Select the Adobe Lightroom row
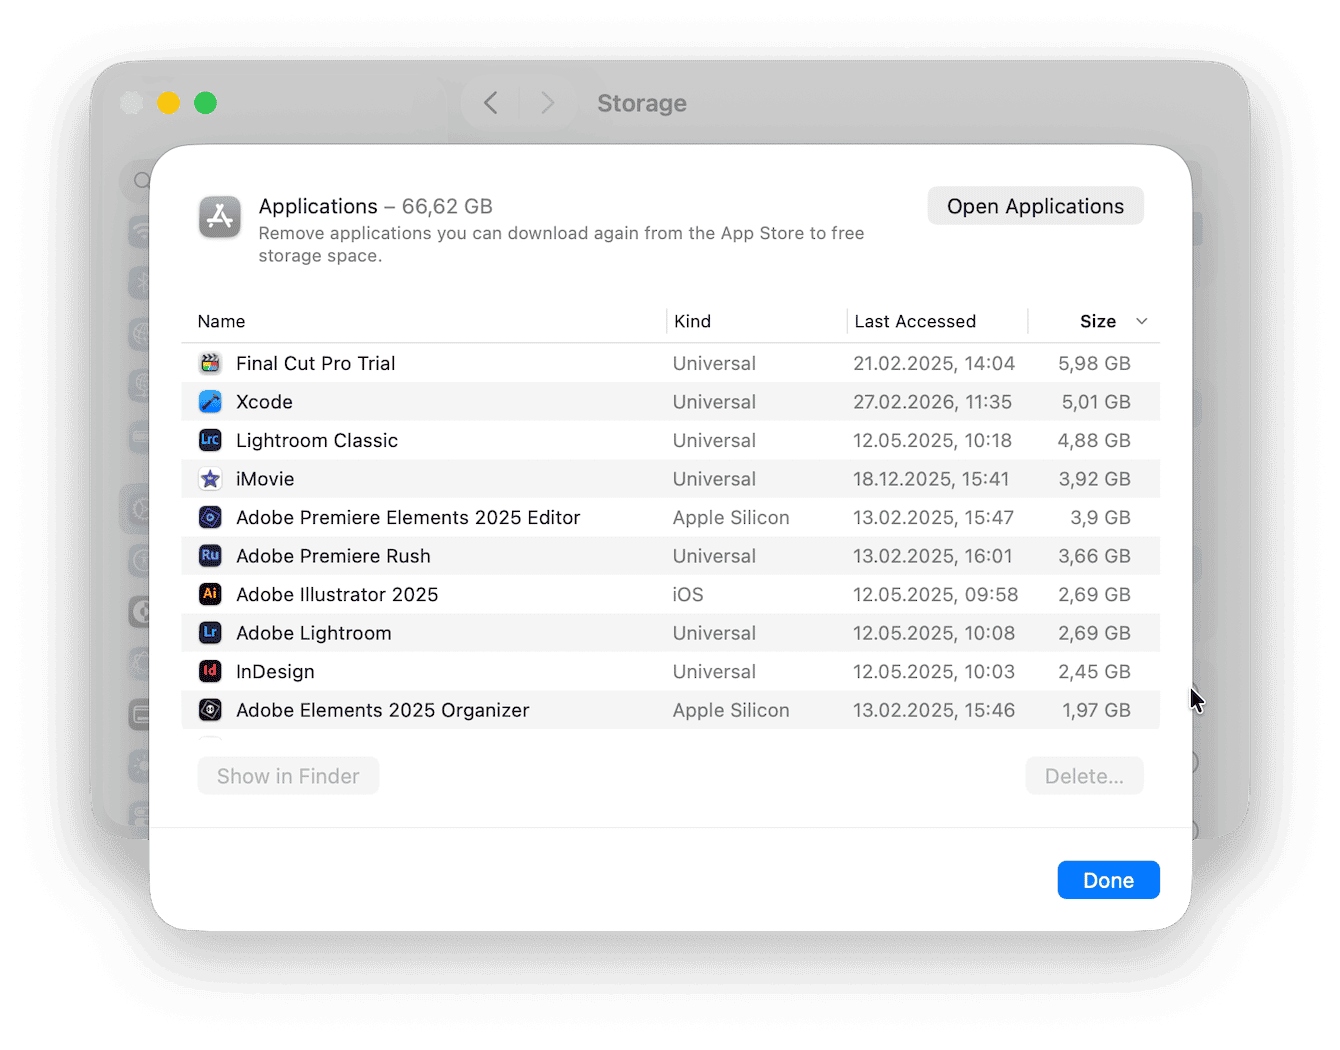Screen dimensions: 1340x1050 [600, 632]
